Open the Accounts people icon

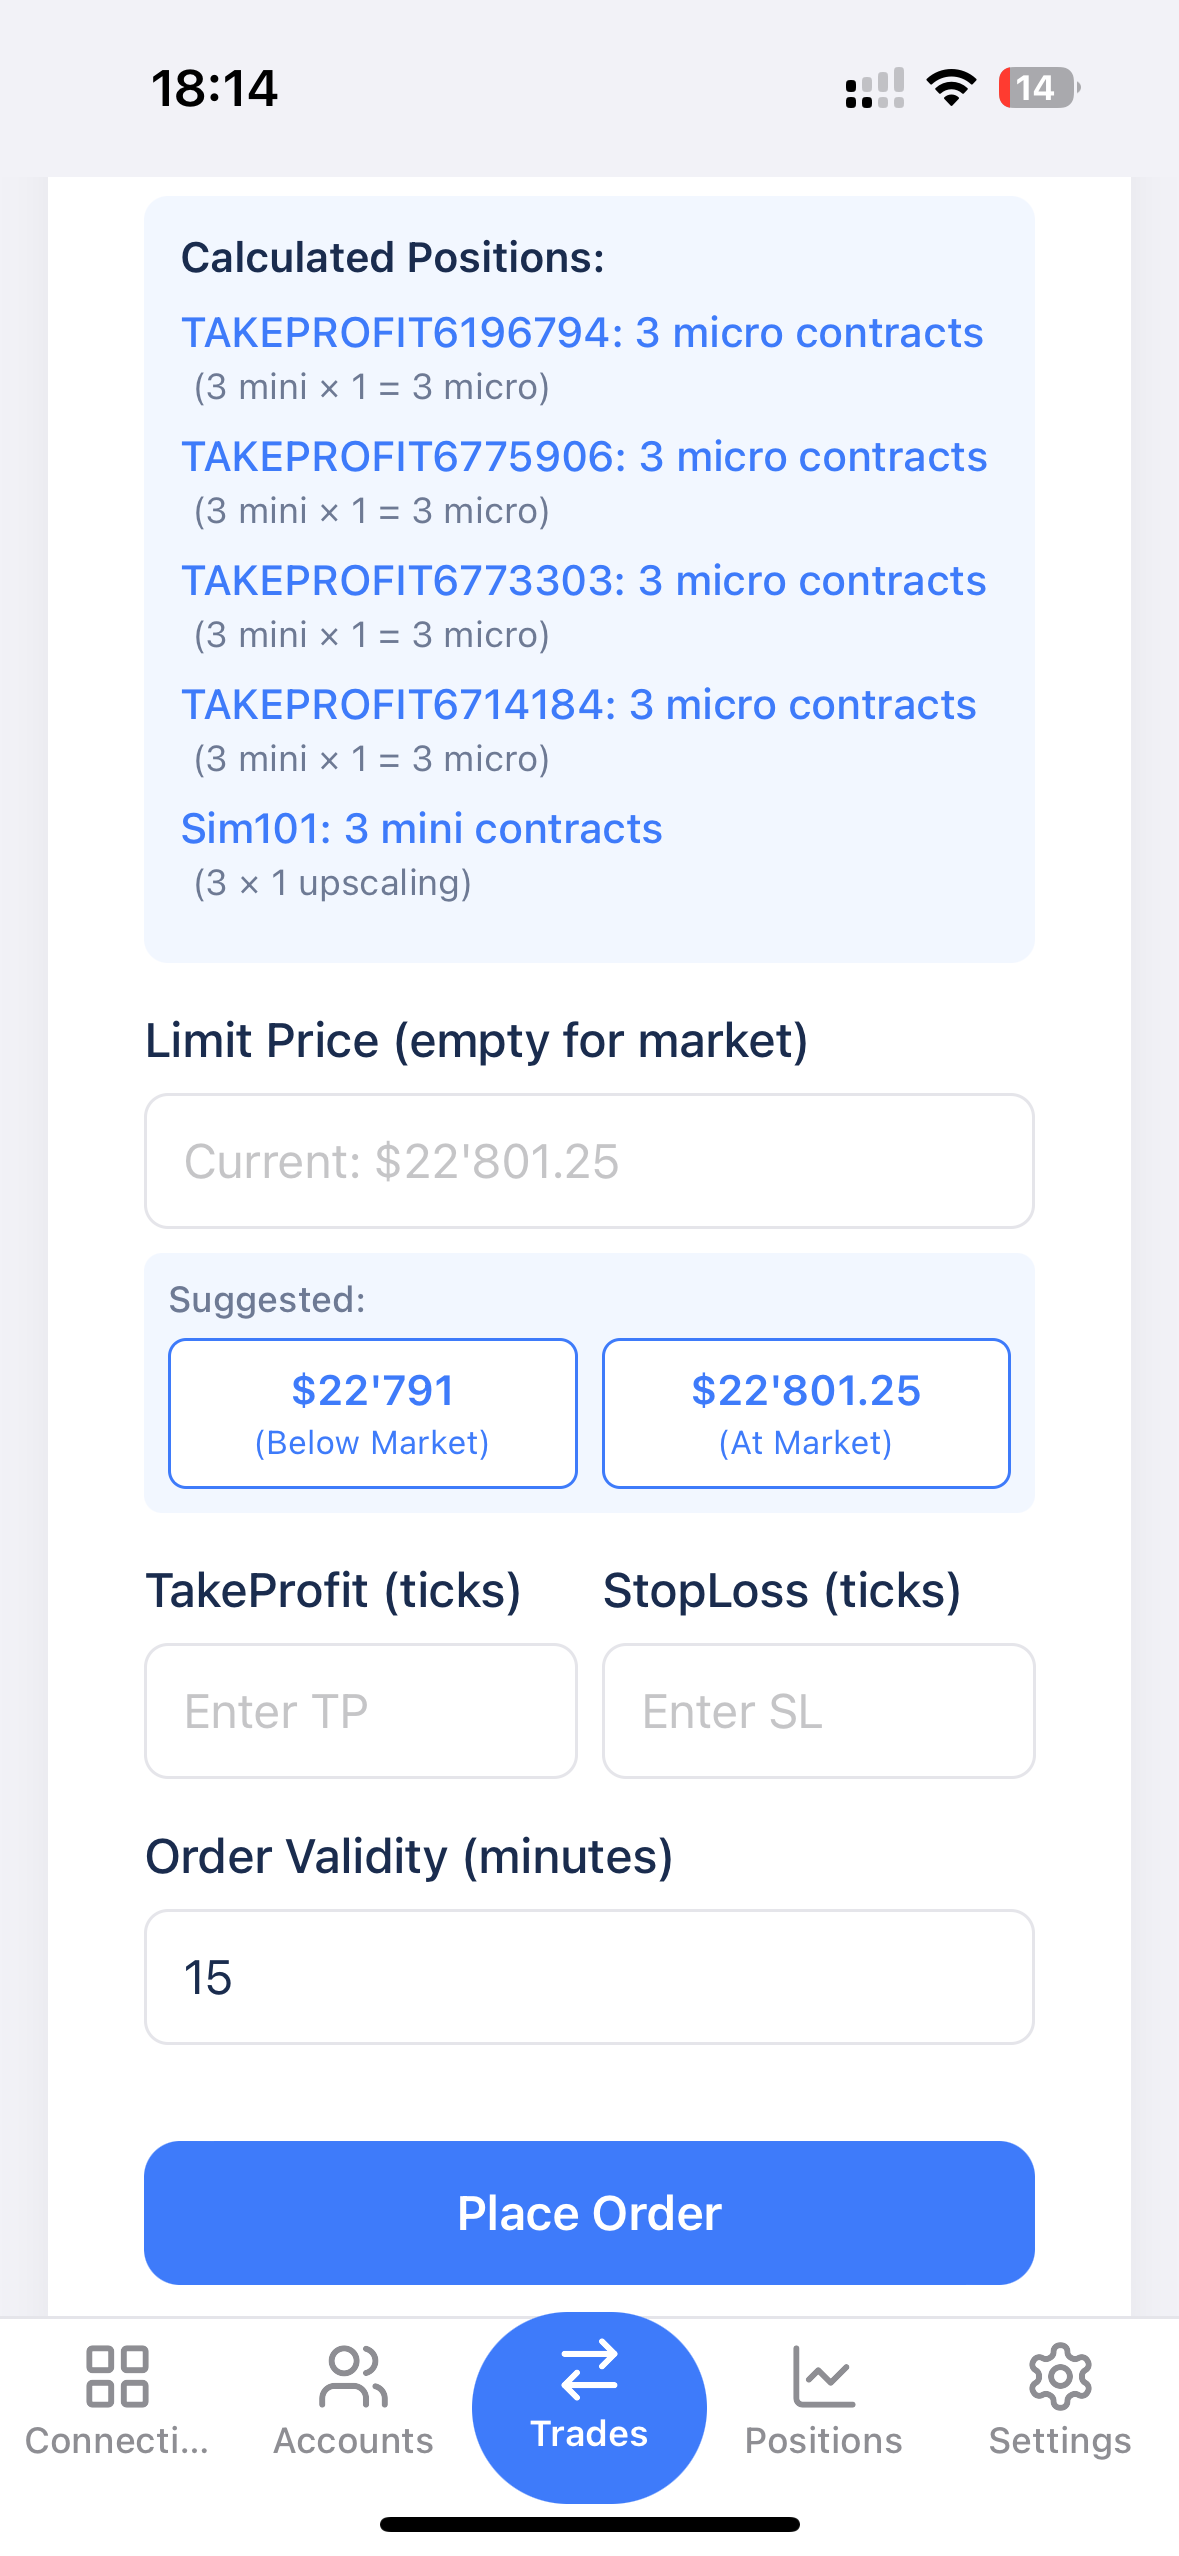point(353,2376)
